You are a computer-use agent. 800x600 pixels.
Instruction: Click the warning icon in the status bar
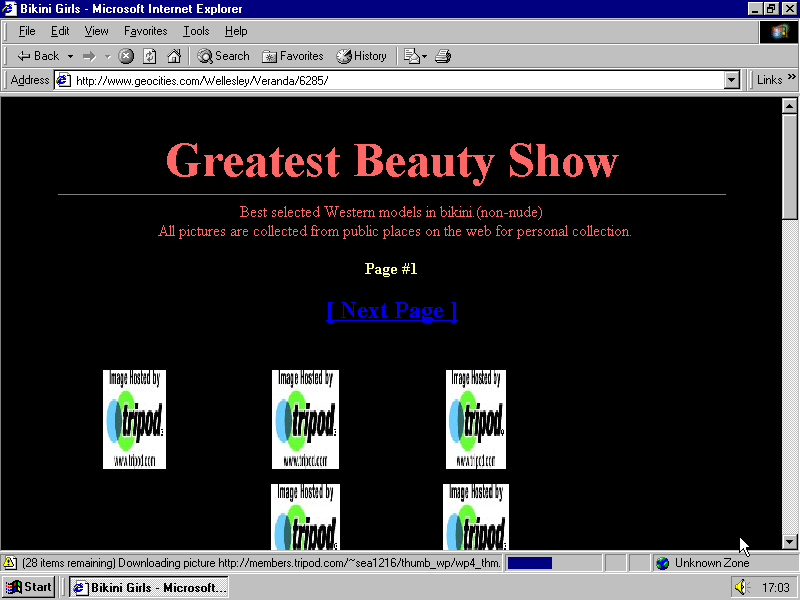pyautogui.click(x=9, y=563)
